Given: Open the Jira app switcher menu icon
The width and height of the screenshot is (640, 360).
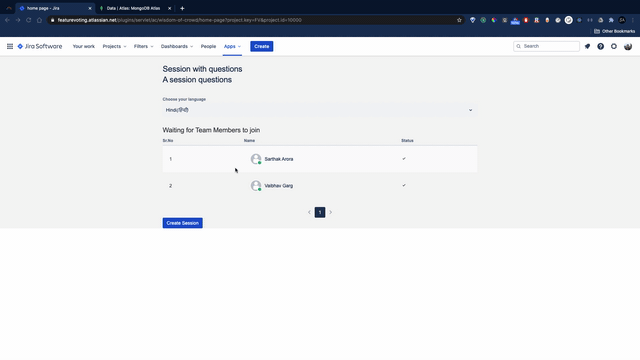Looking at the screenshot, I should coord(10,47).
